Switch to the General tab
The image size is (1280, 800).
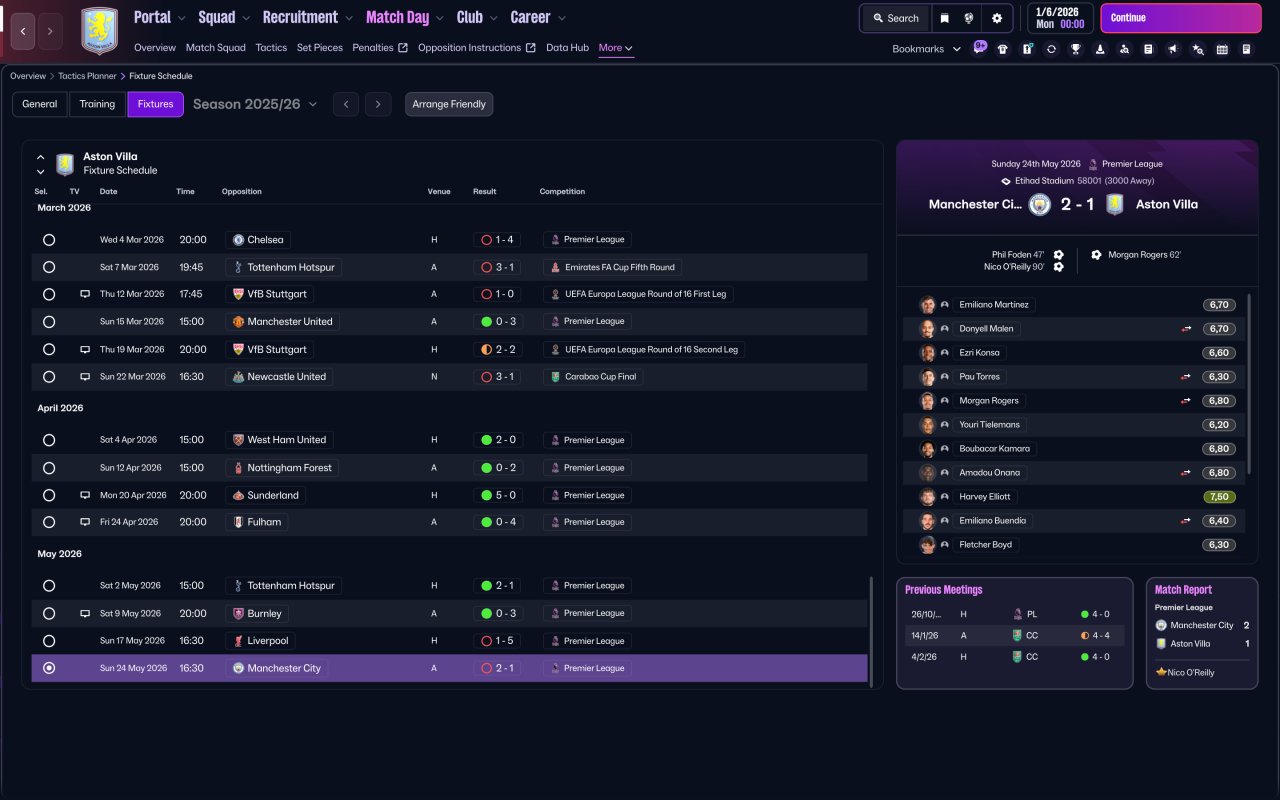coord(40,104)
